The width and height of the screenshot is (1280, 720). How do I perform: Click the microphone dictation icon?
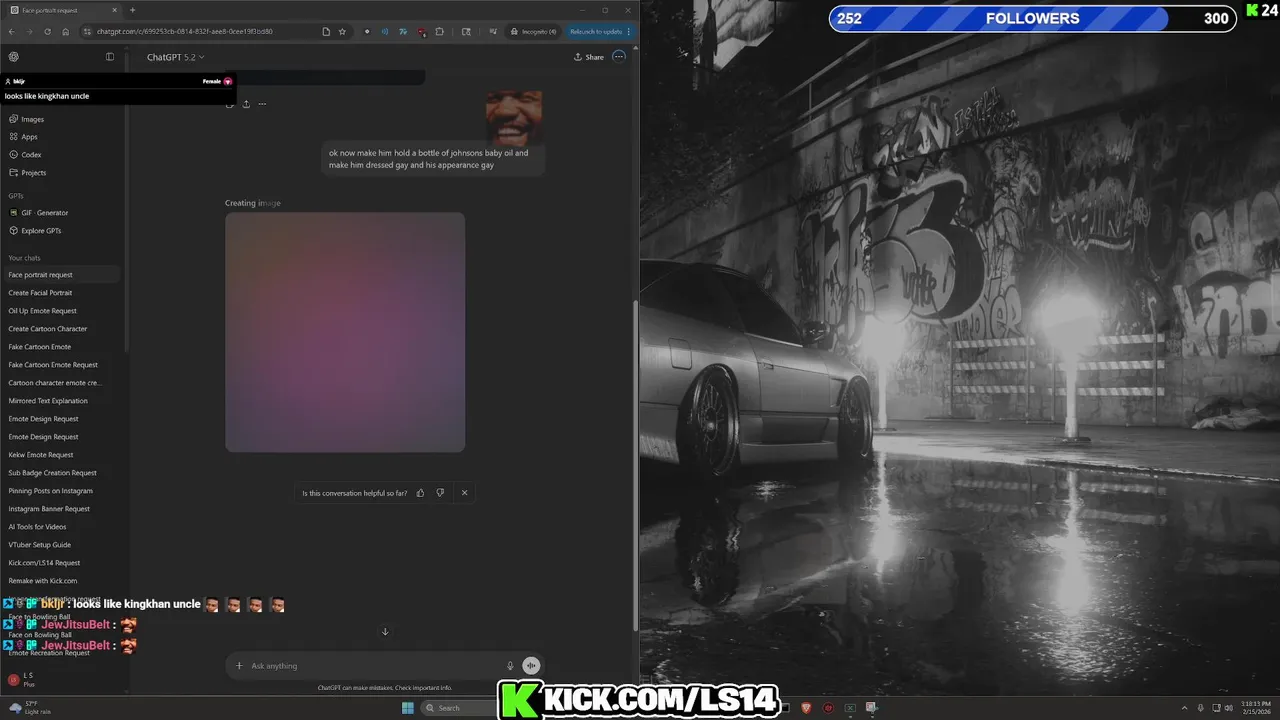510,666
